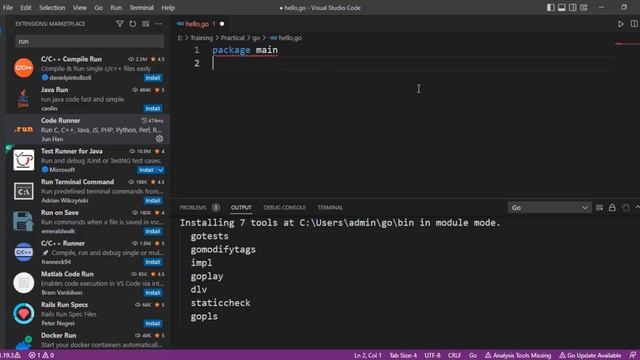Click Rails Run Specs heart icon
This screenshot has height=360, width=640.
coord(24,313)
